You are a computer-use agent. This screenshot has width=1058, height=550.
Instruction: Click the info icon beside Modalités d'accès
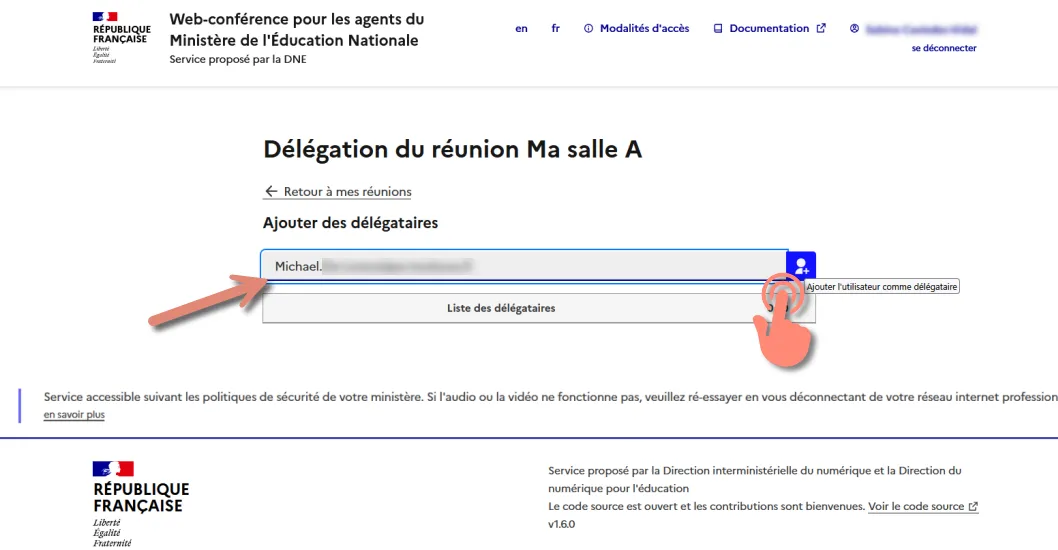coord(588,28)
